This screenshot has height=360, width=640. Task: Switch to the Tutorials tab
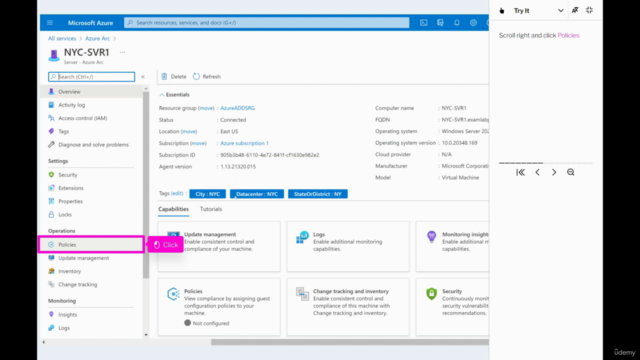coord(211,209)
